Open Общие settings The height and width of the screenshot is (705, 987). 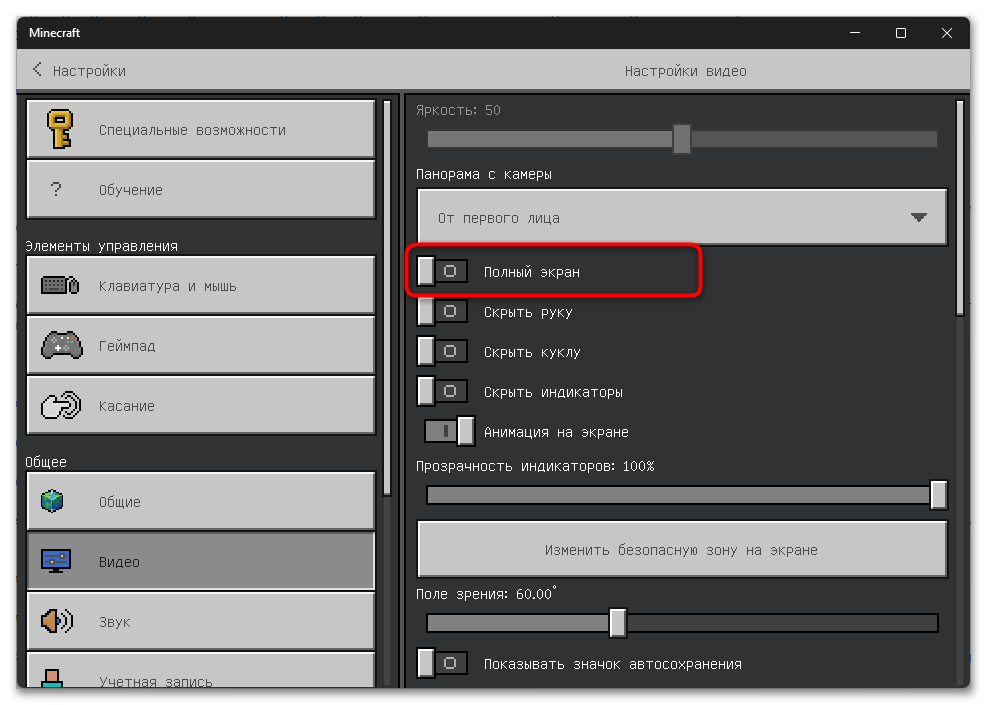[201, 501]
